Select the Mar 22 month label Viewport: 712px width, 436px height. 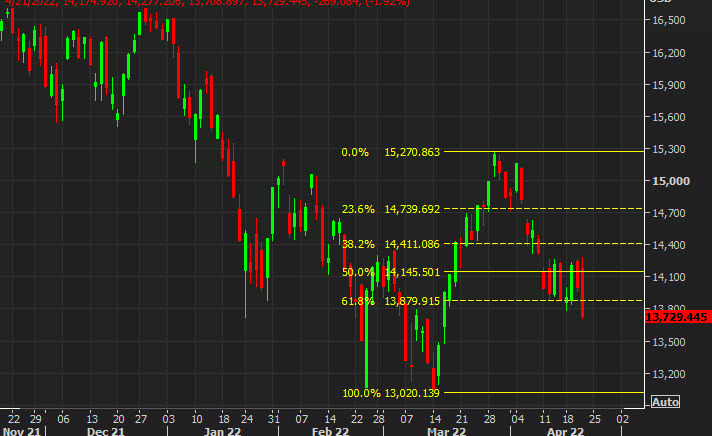[446, 430]
